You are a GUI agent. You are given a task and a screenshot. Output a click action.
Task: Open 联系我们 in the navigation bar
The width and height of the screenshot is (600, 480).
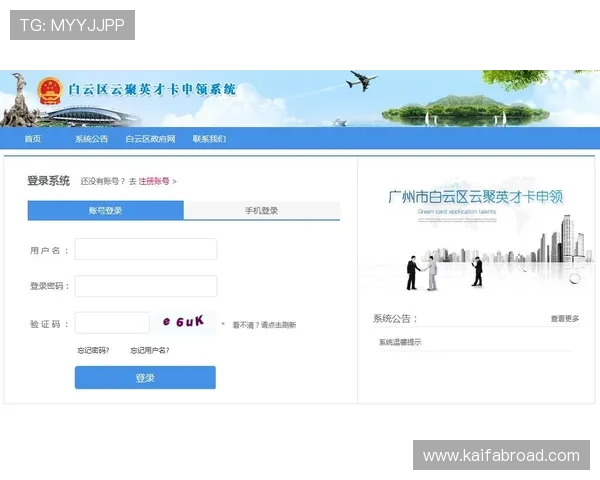[x=209, y=139]
